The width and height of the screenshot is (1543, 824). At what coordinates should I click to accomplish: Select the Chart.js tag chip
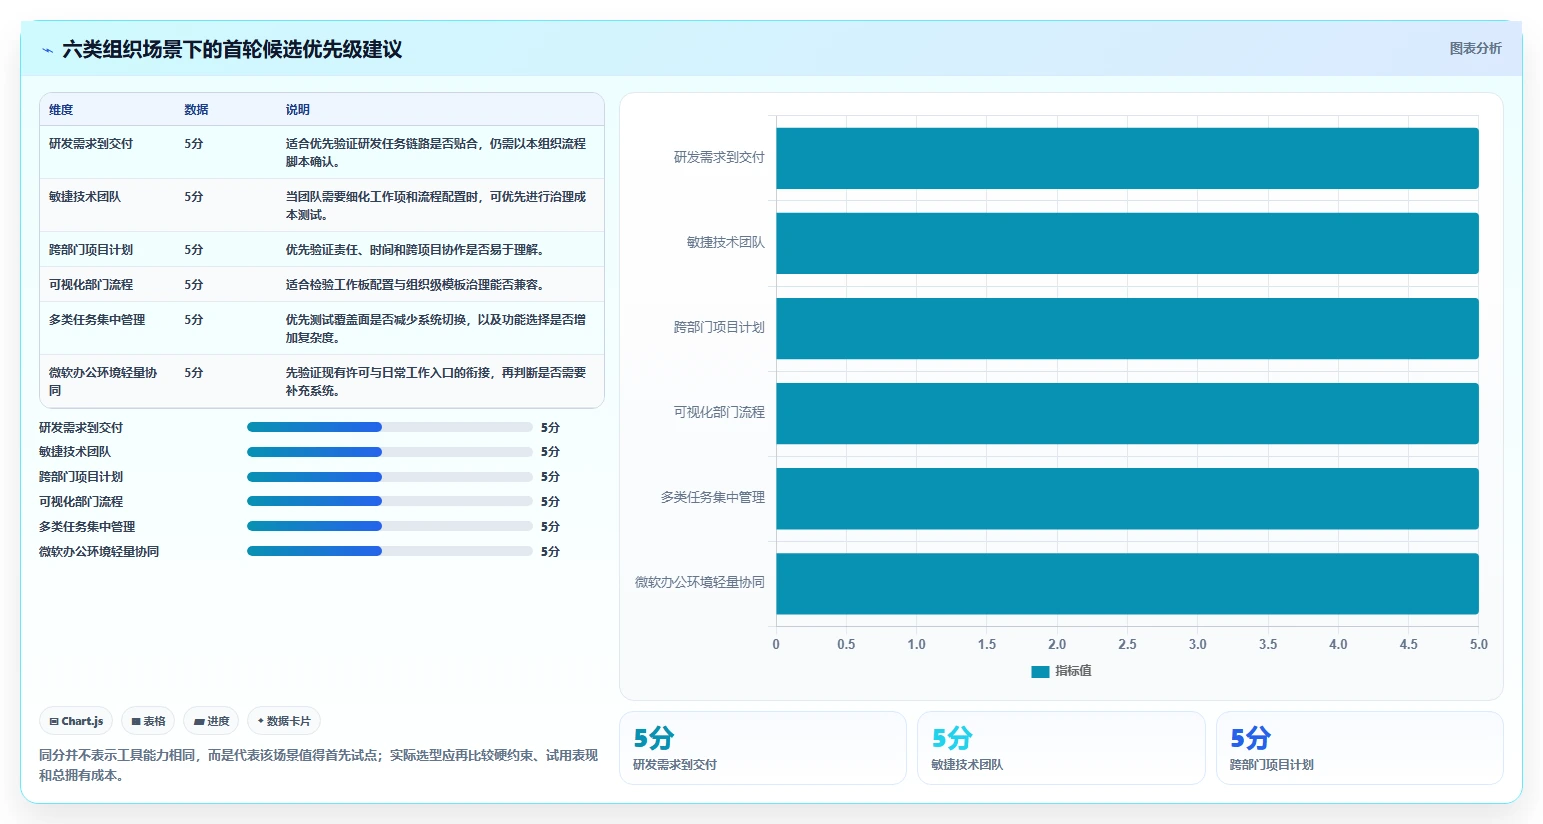pos(76,721)
